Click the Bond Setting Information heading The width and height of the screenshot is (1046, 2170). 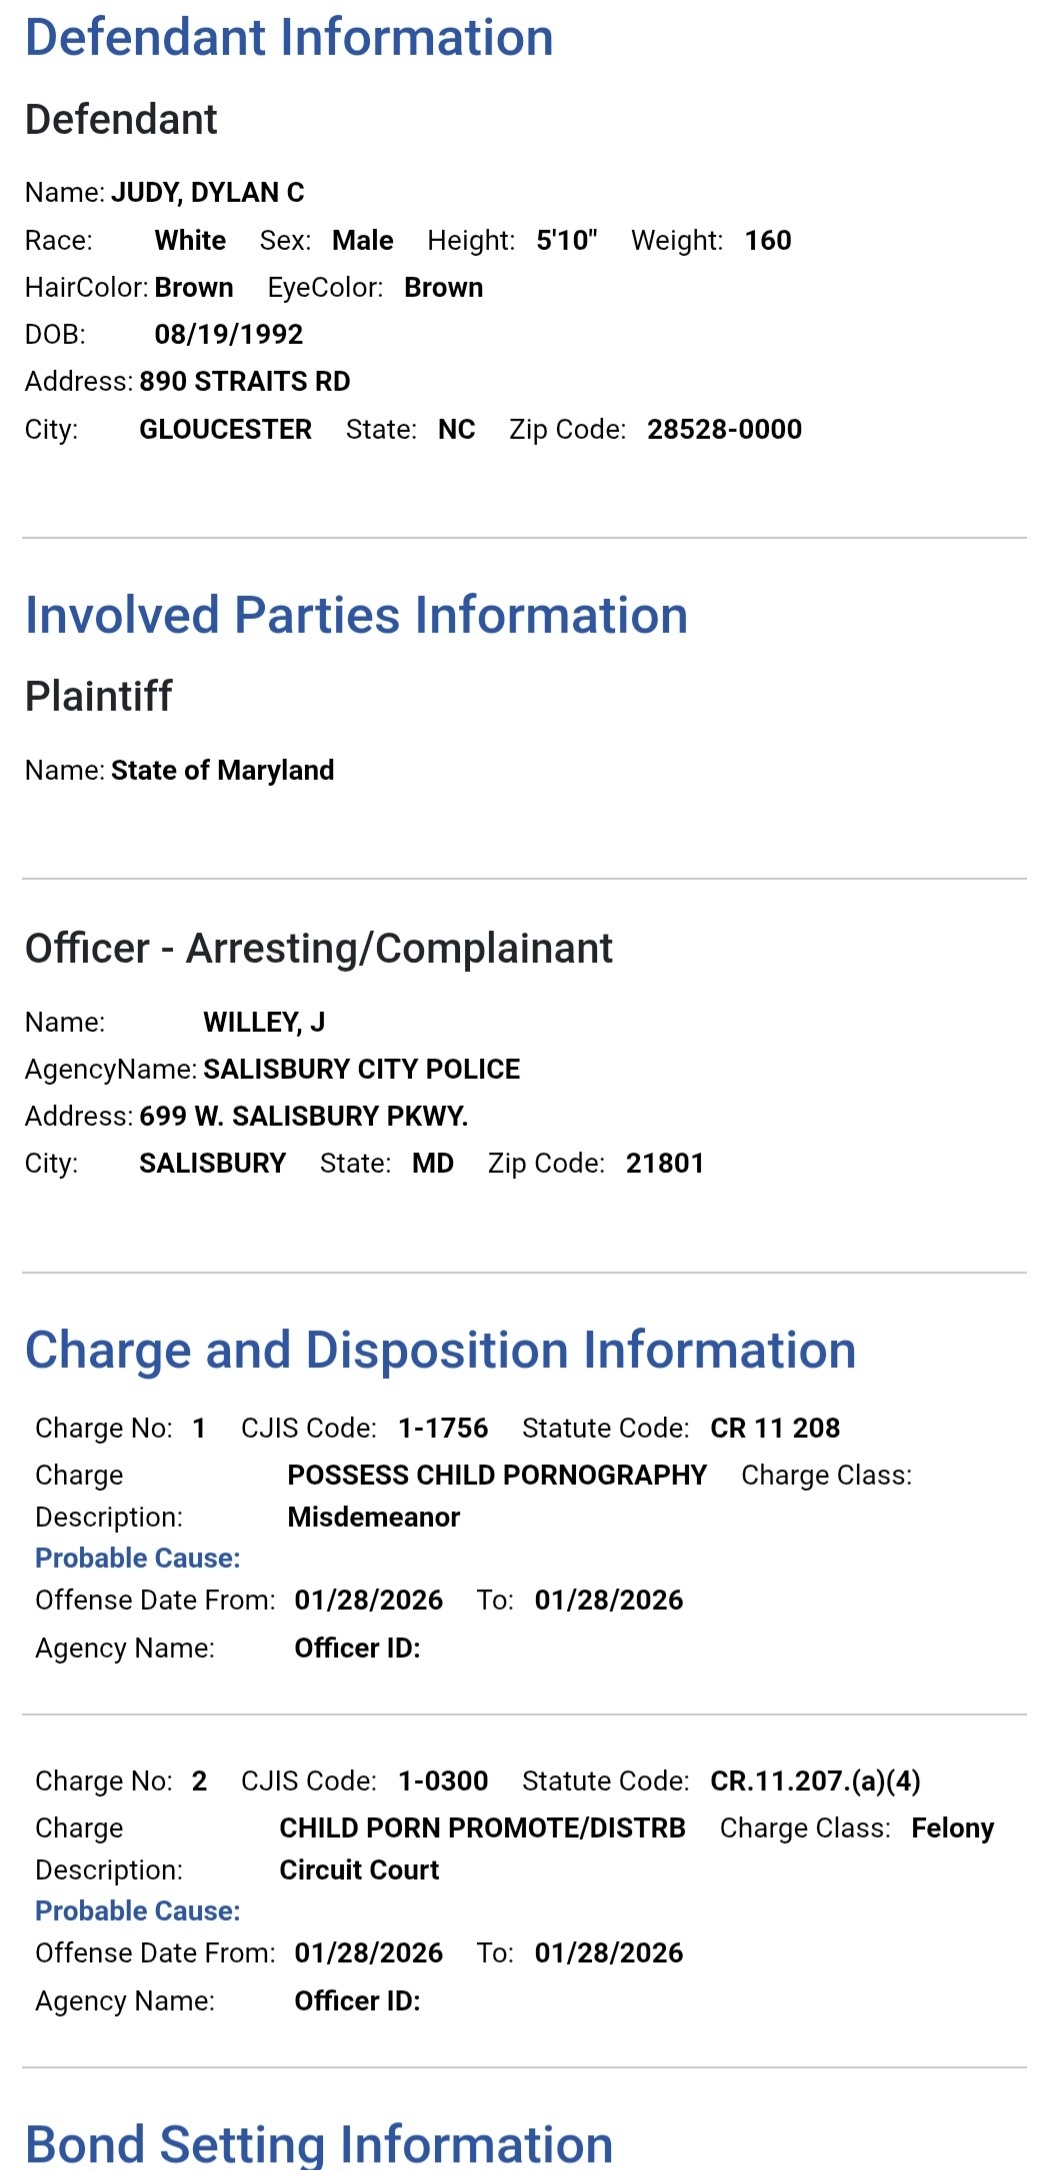pyautogui.click(x=319, y=2145)
